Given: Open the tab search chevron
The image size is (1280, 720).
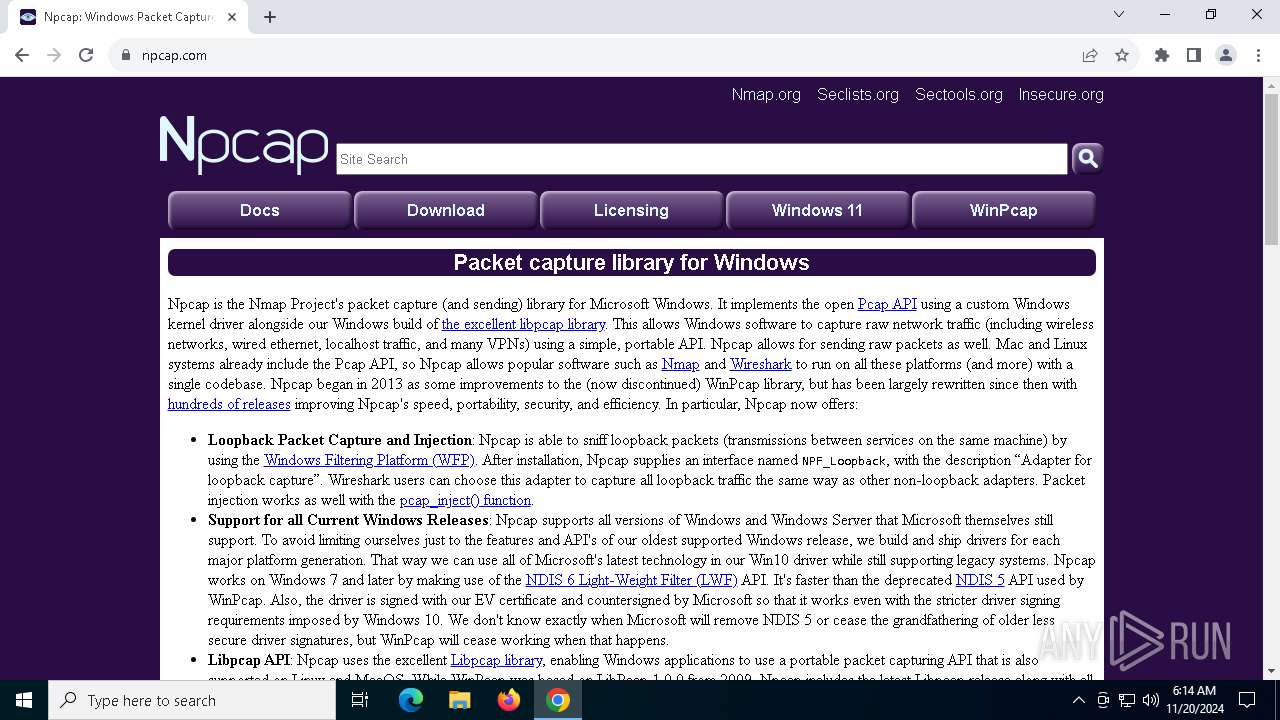Looking at the screenshot, I should coord(1119,14).
